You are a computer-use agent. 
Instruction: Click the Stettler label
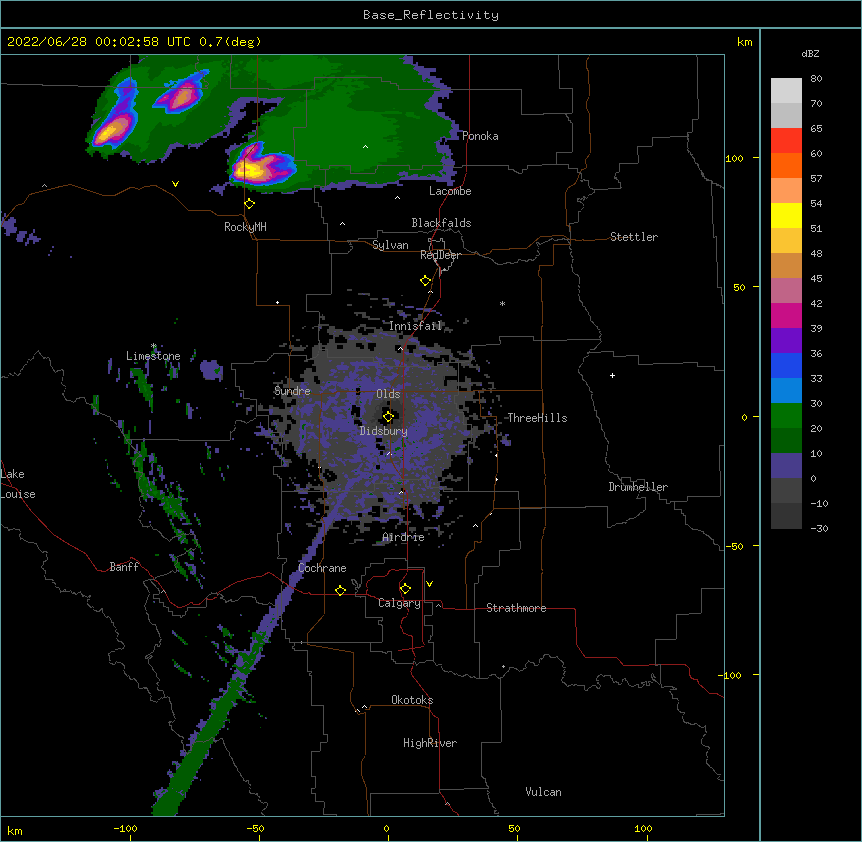[633, 237]
